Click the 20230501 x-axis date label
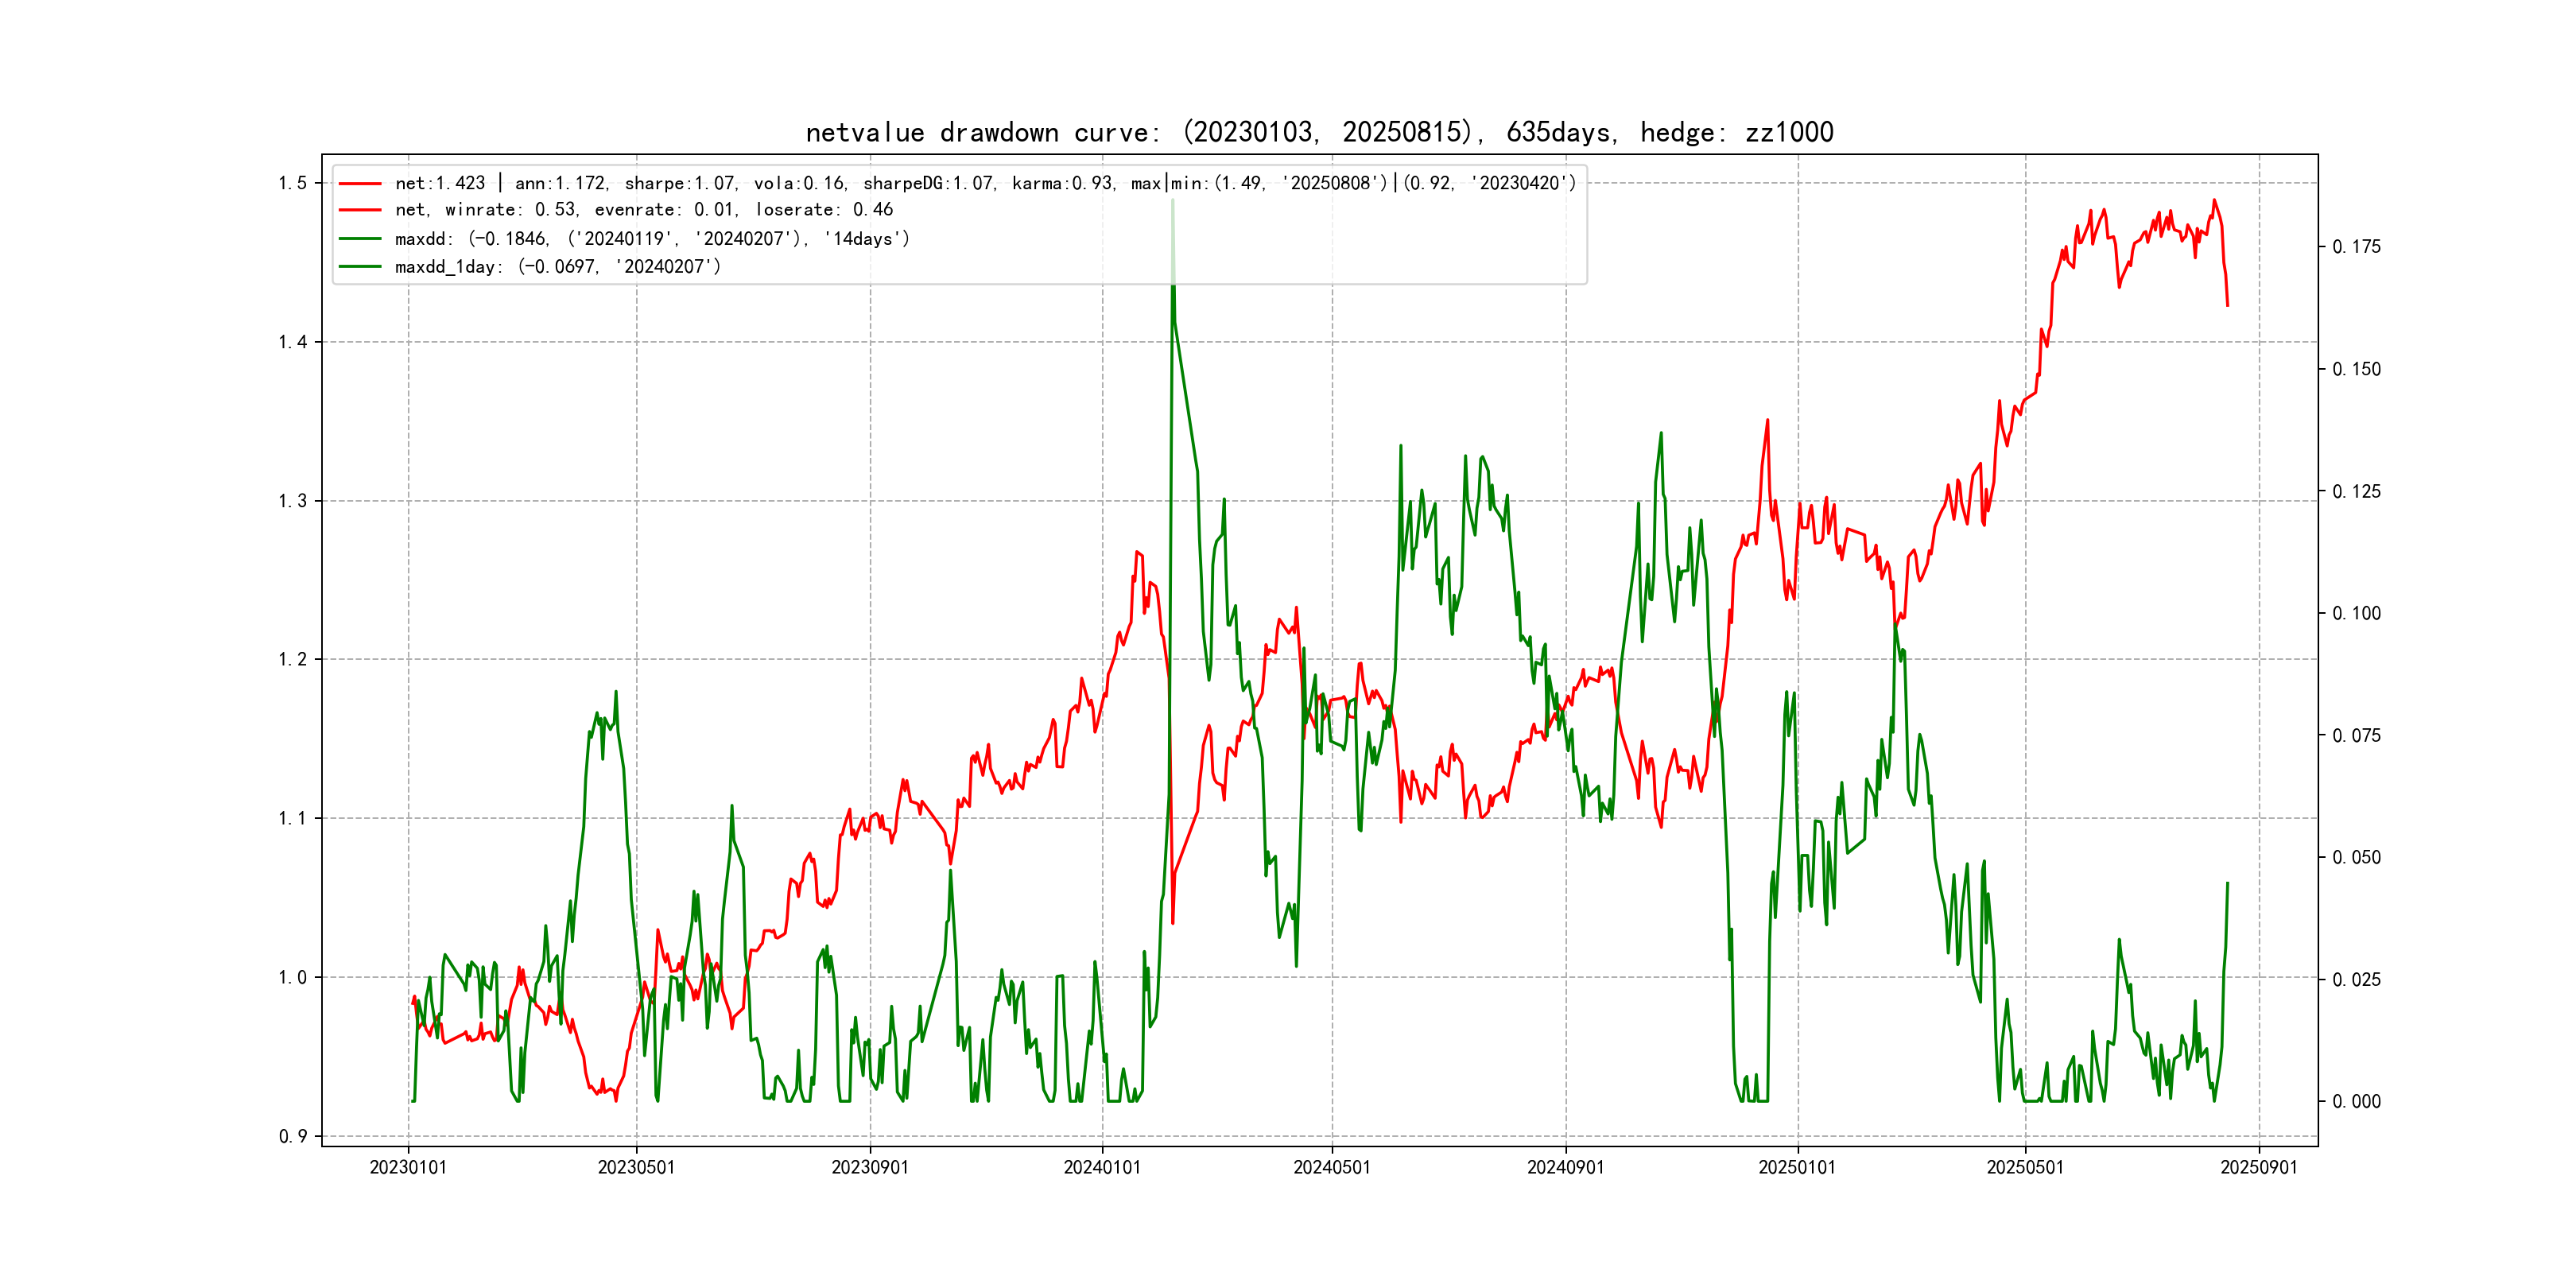 pos(636,1168)
